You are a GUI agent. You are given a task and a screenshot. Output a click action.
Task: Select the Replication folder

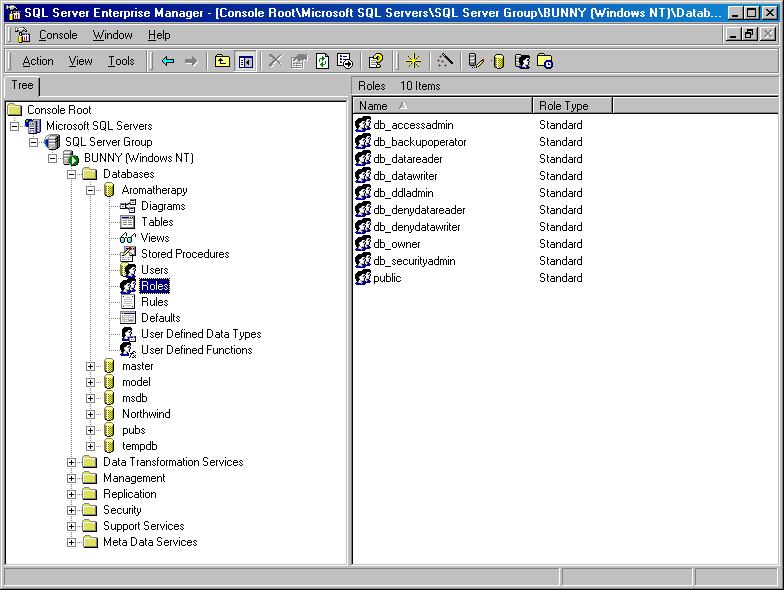(130, 494)
